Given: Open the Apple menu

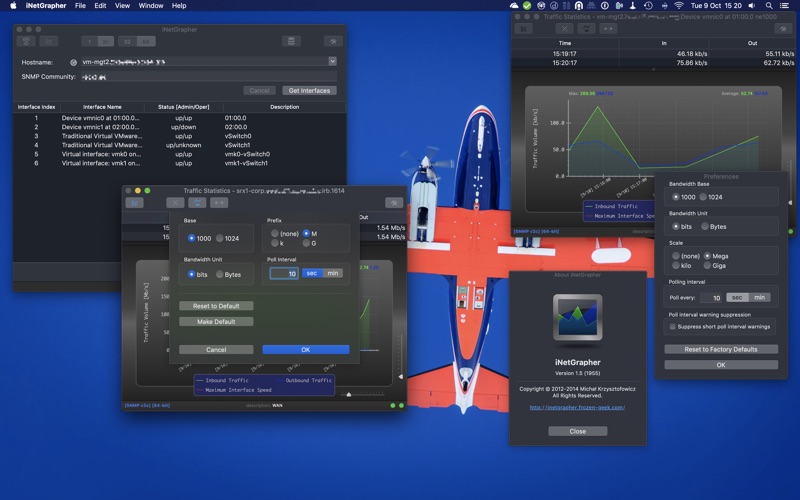Looking at the screenshot, I should click(14, 6).
